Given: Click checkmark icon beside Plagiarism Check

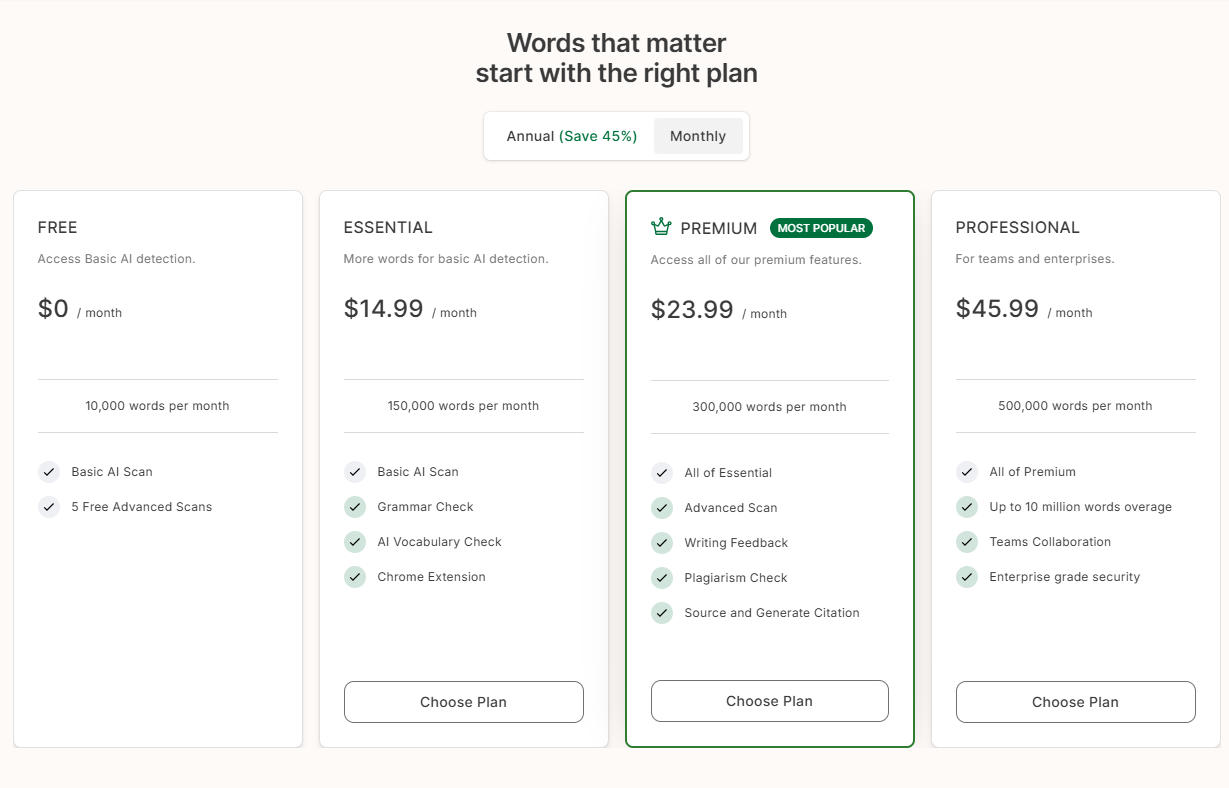Looking at the screenshot, I should coord(662,578).
